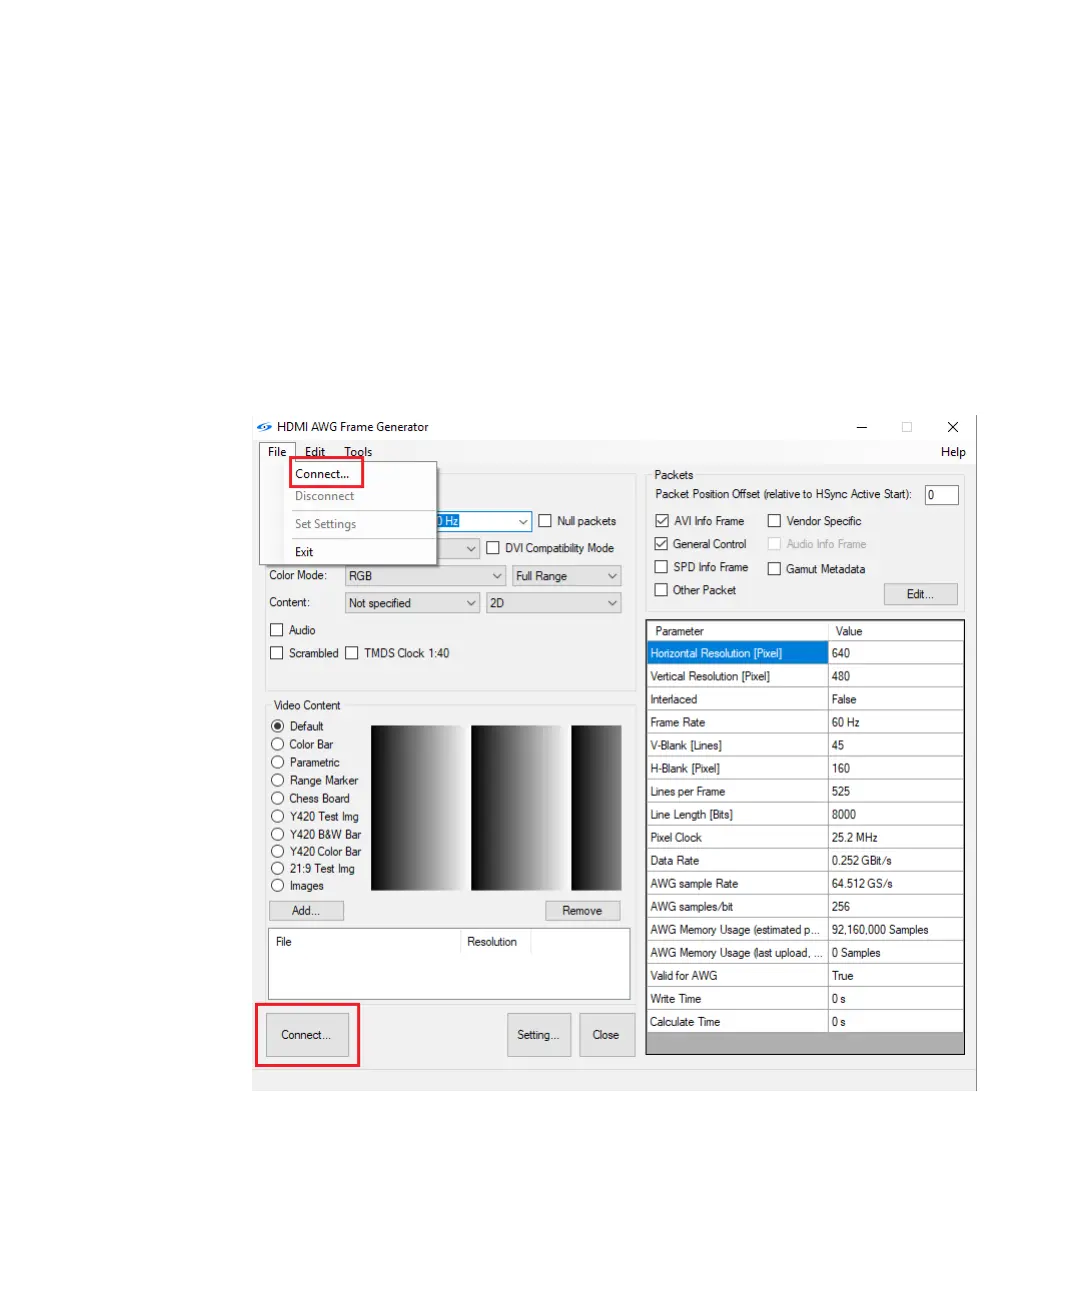This screenshot has width=1080, height=1296.
Task: Enable the Audio checkbox
Action: (277, 630)
